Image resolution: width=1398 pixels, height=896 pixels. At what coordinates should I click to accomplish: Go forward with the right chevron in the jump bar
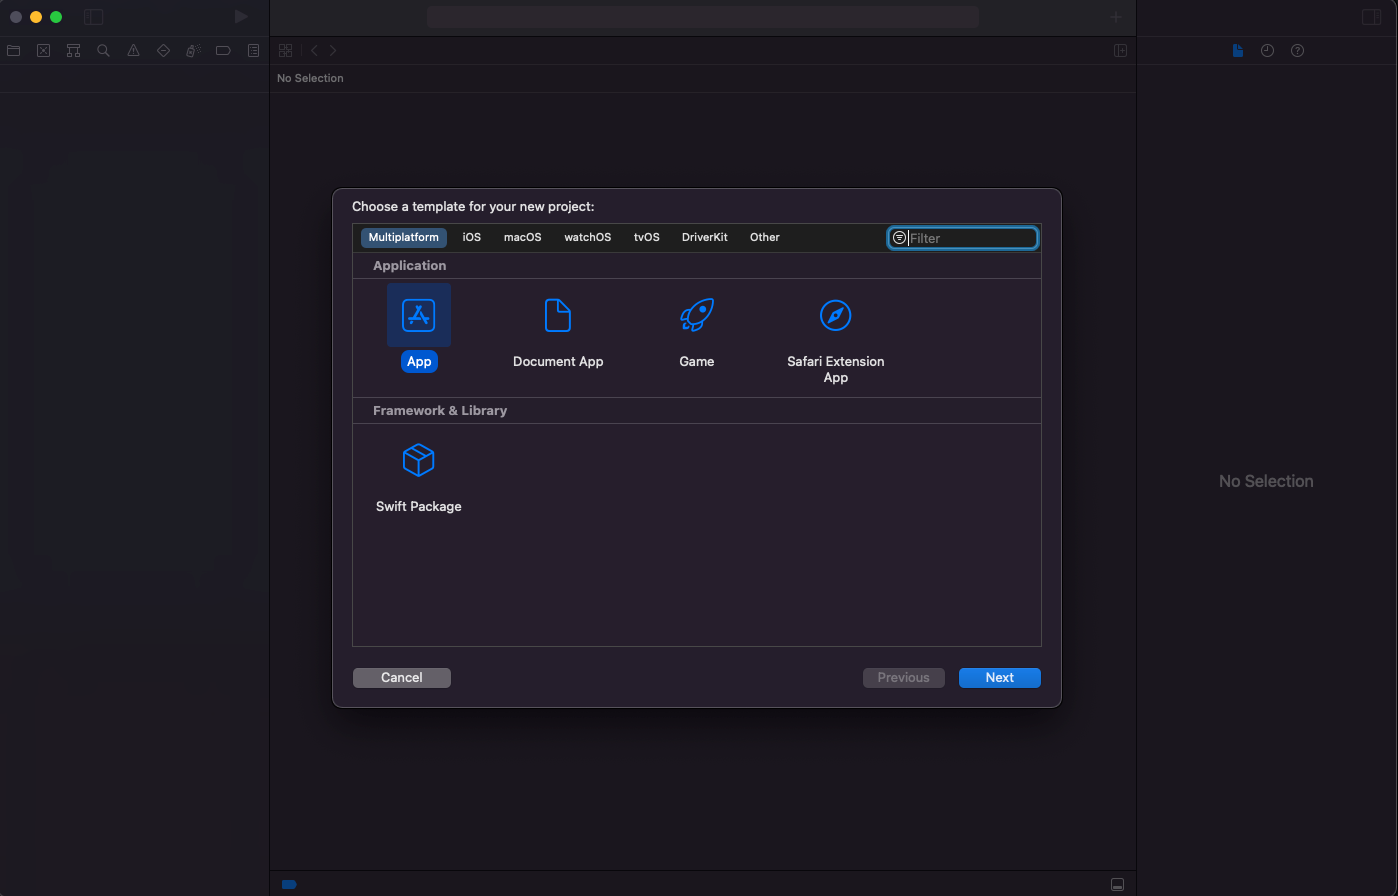(333, 50)
